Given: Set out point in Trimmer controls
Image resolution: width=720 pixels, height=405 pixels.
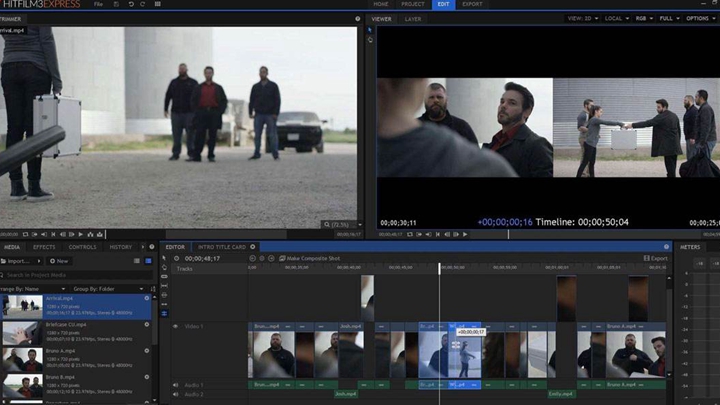Looking at the screenshot, I should 44,234.
